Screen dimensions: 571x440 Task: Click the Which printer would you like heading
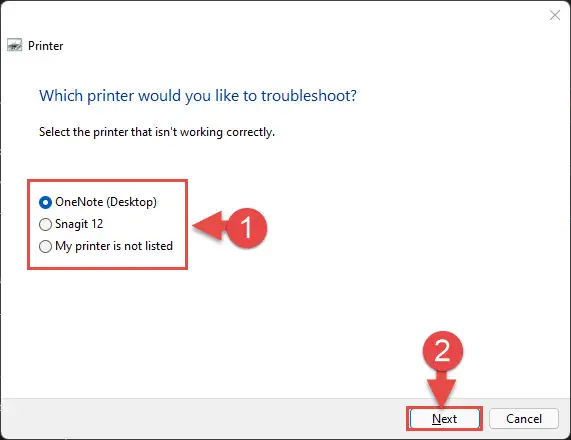(198, 96)
